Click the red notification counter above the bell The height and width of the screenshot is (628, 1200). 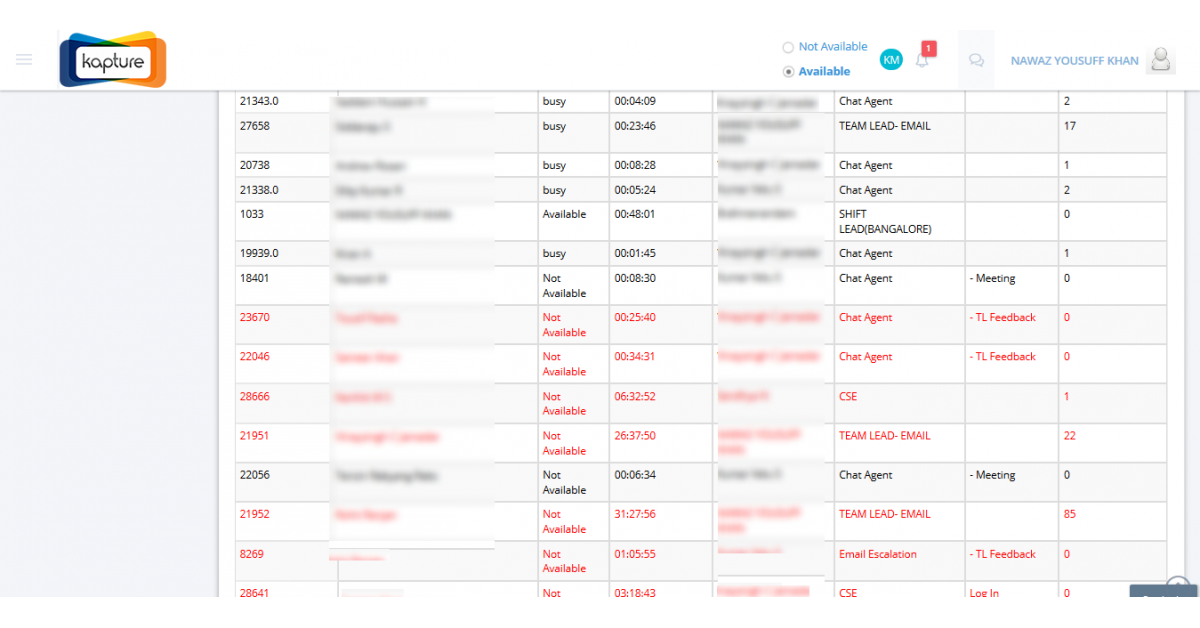(x=928, y=47)
